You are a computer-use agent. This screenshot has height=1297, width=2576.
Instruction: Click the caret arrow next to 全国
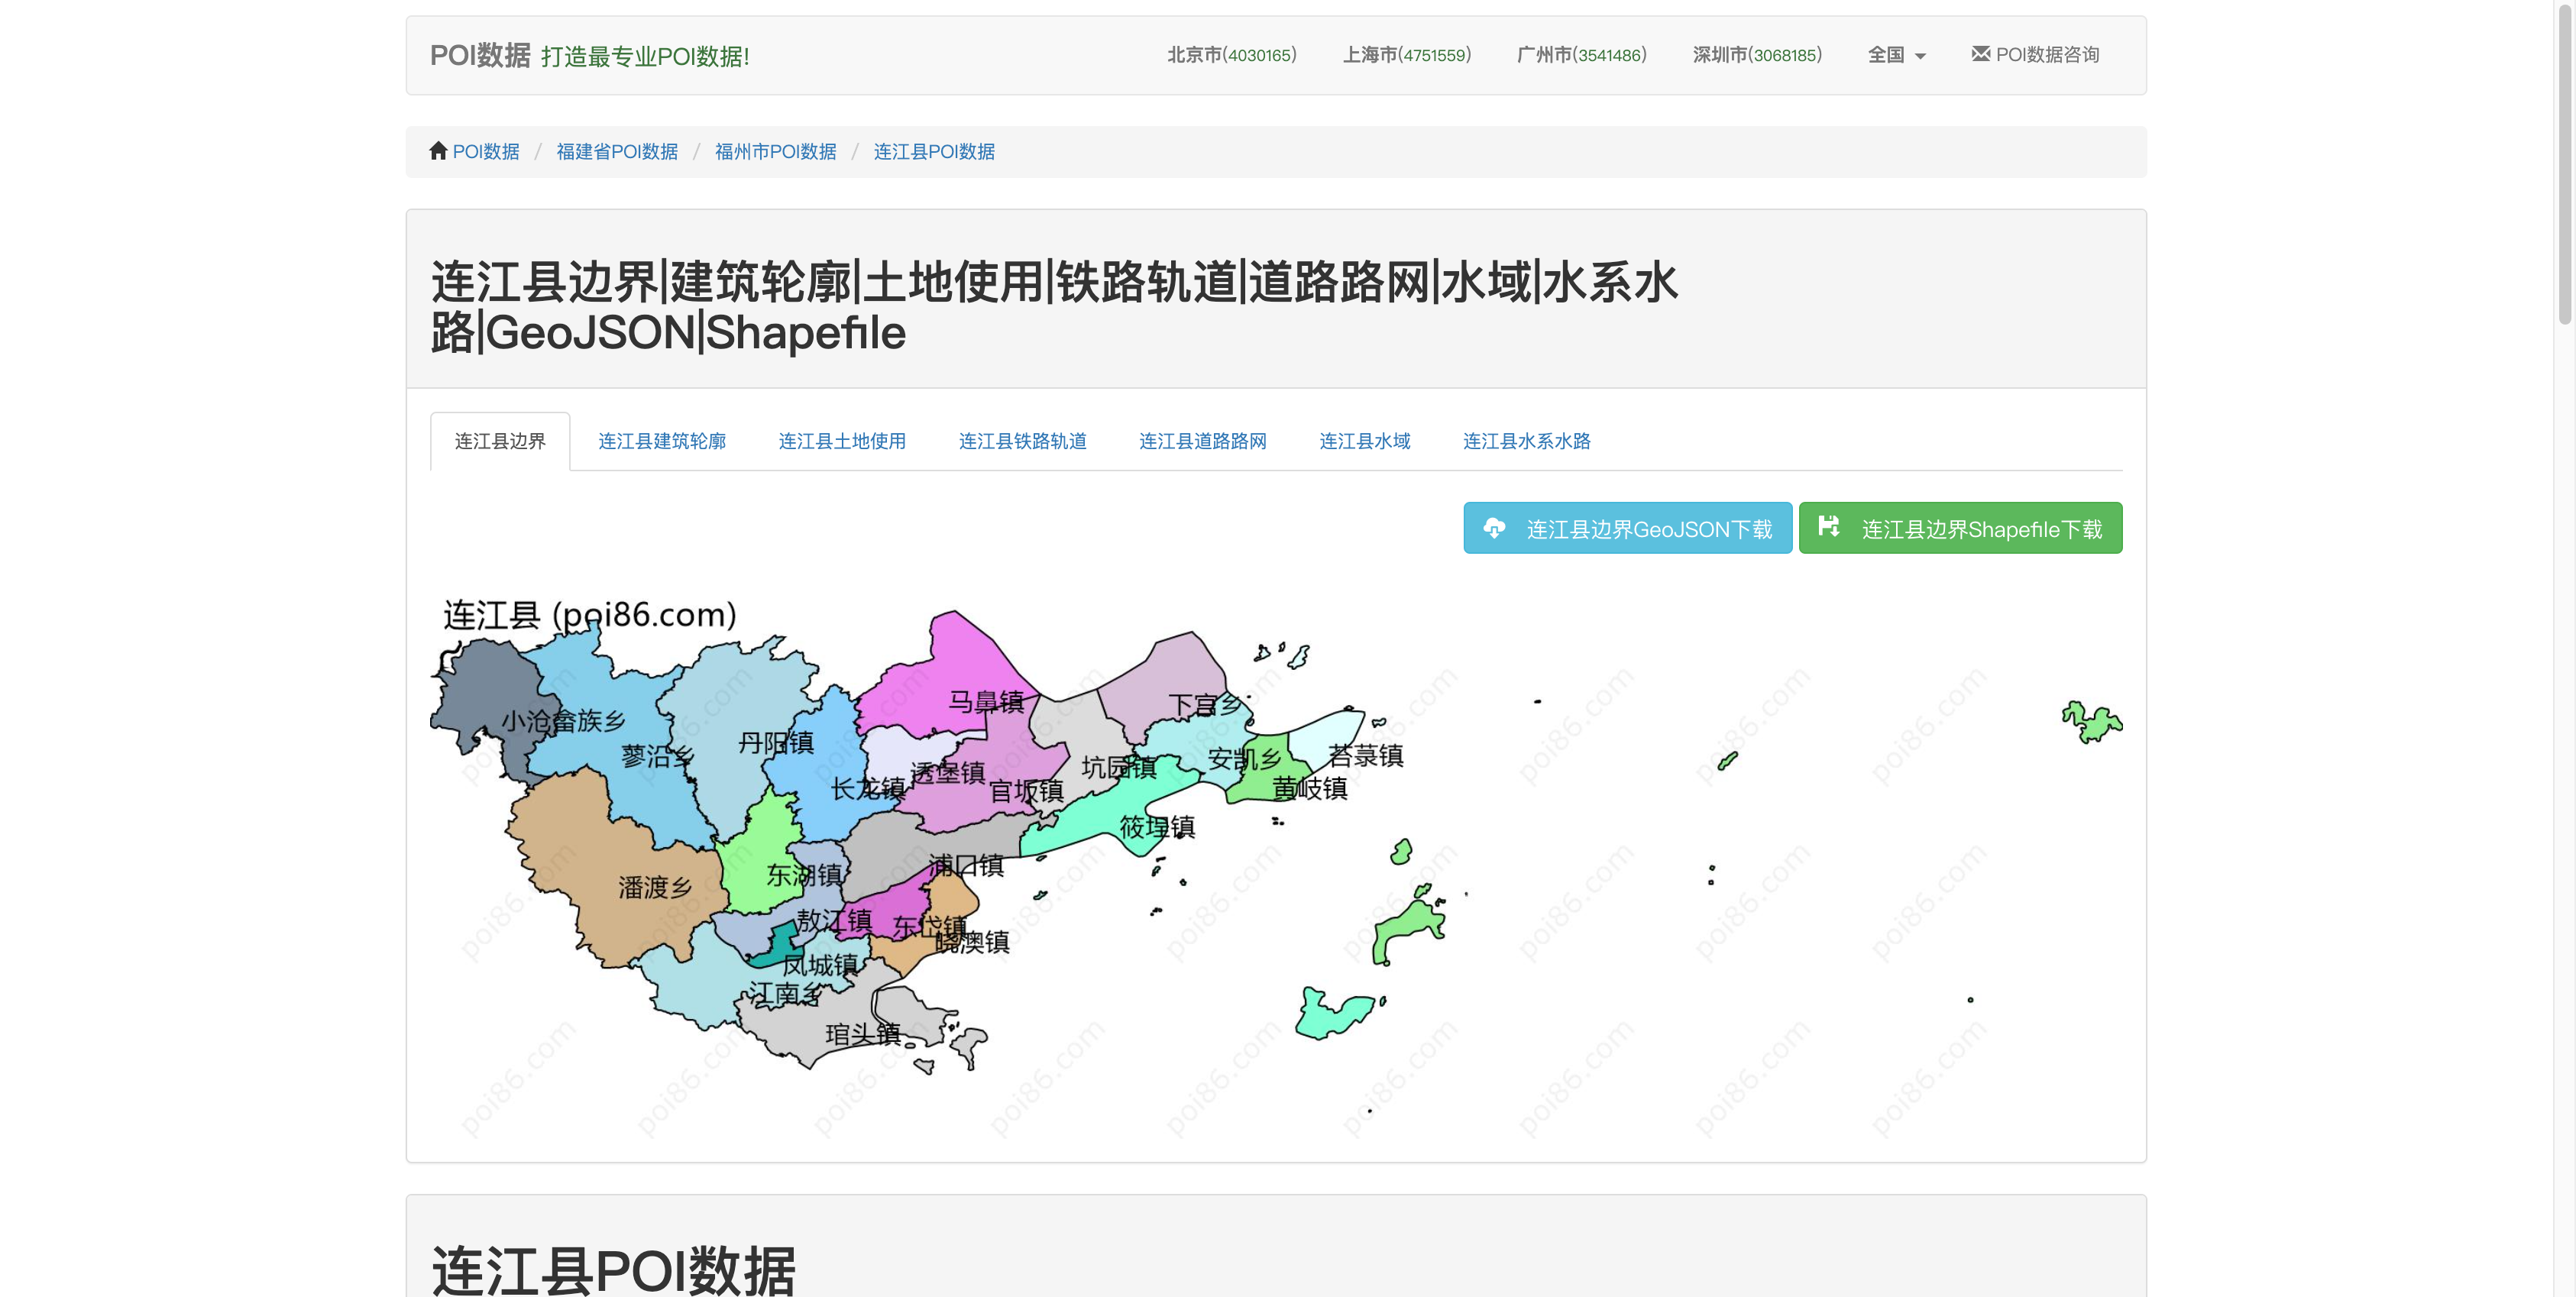(x=1920, y=57)
